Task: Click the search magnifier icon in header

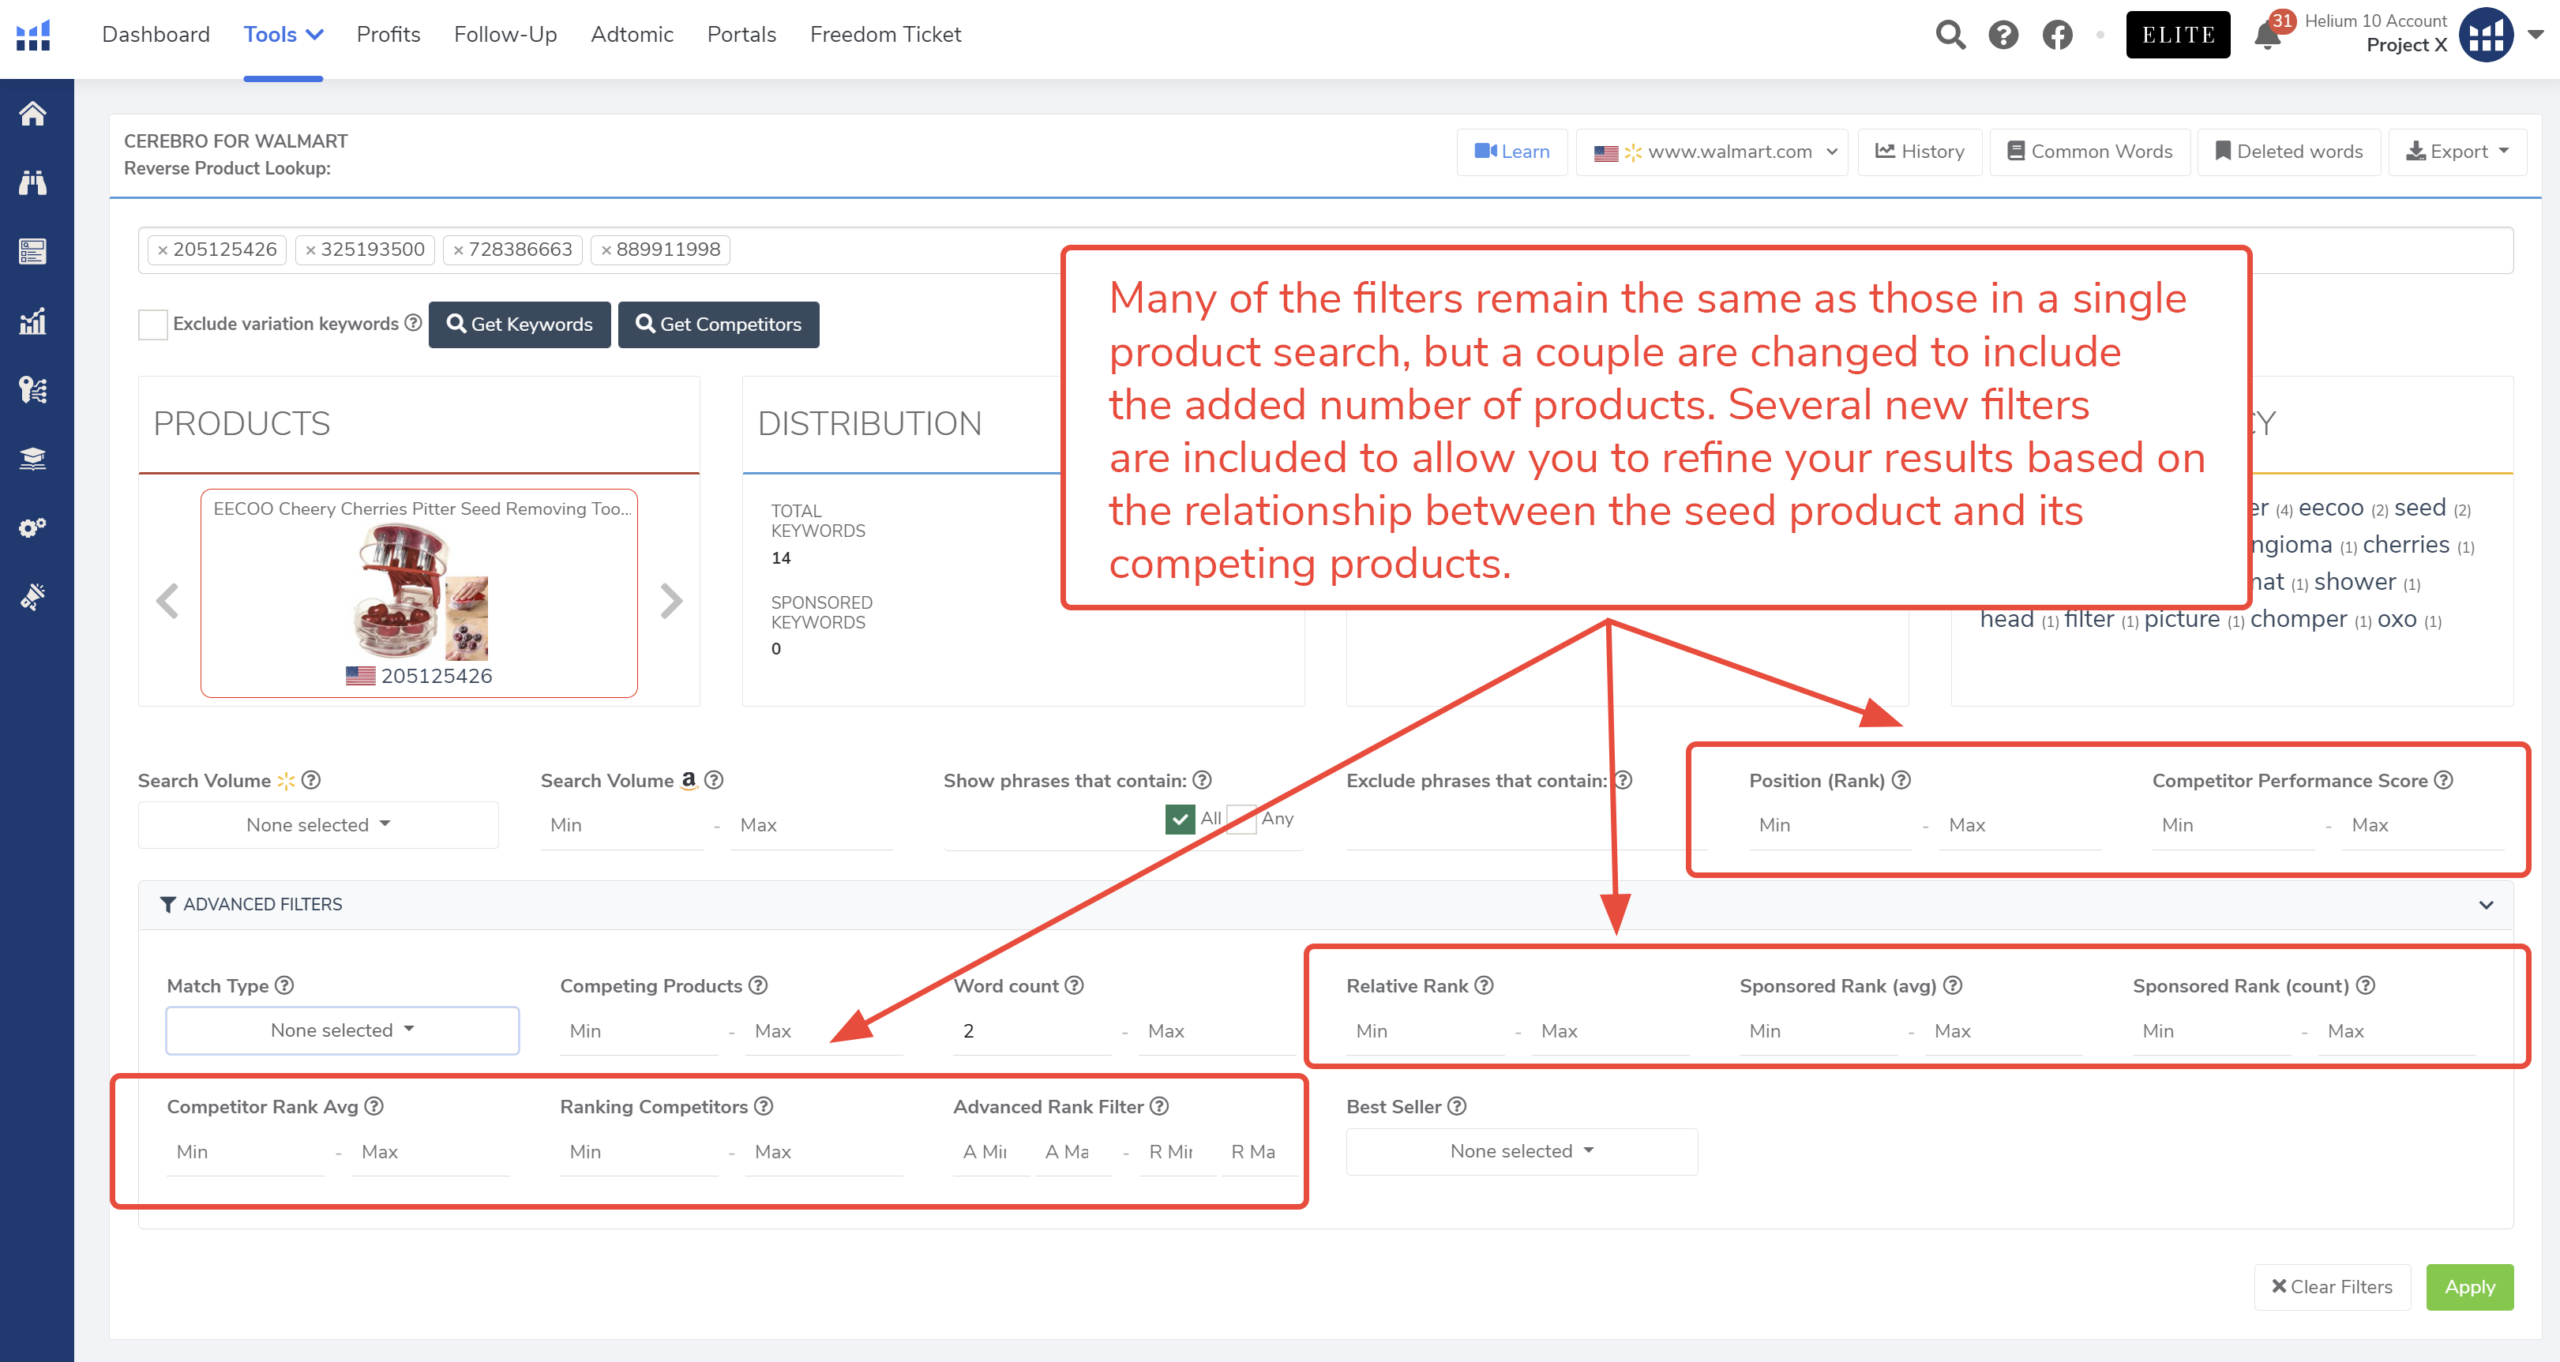Action: [1950, 35]
